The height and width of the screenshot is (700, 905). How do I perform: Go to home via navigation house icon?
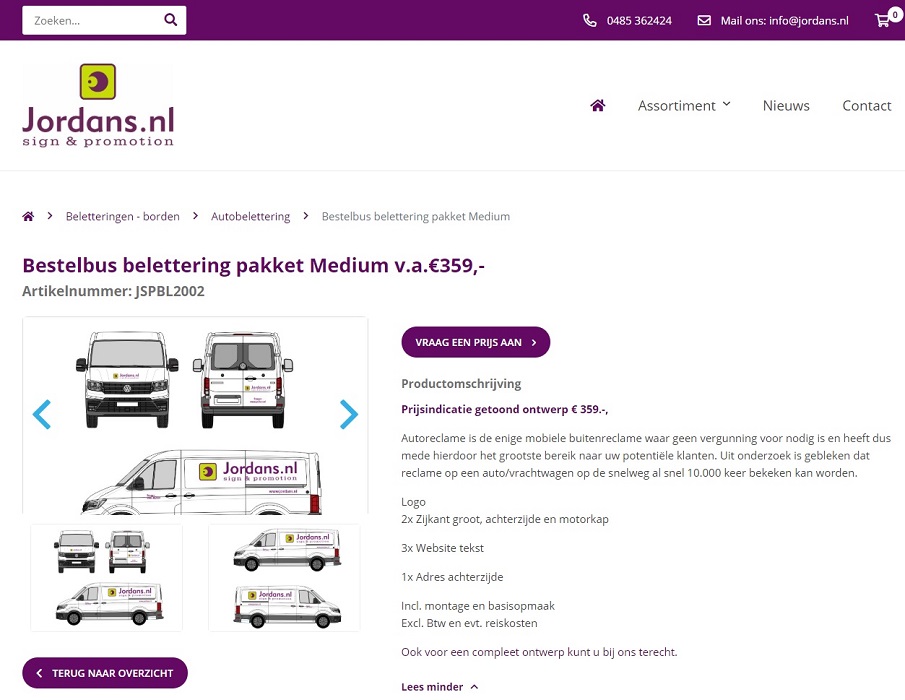click(x=598, y=105)
